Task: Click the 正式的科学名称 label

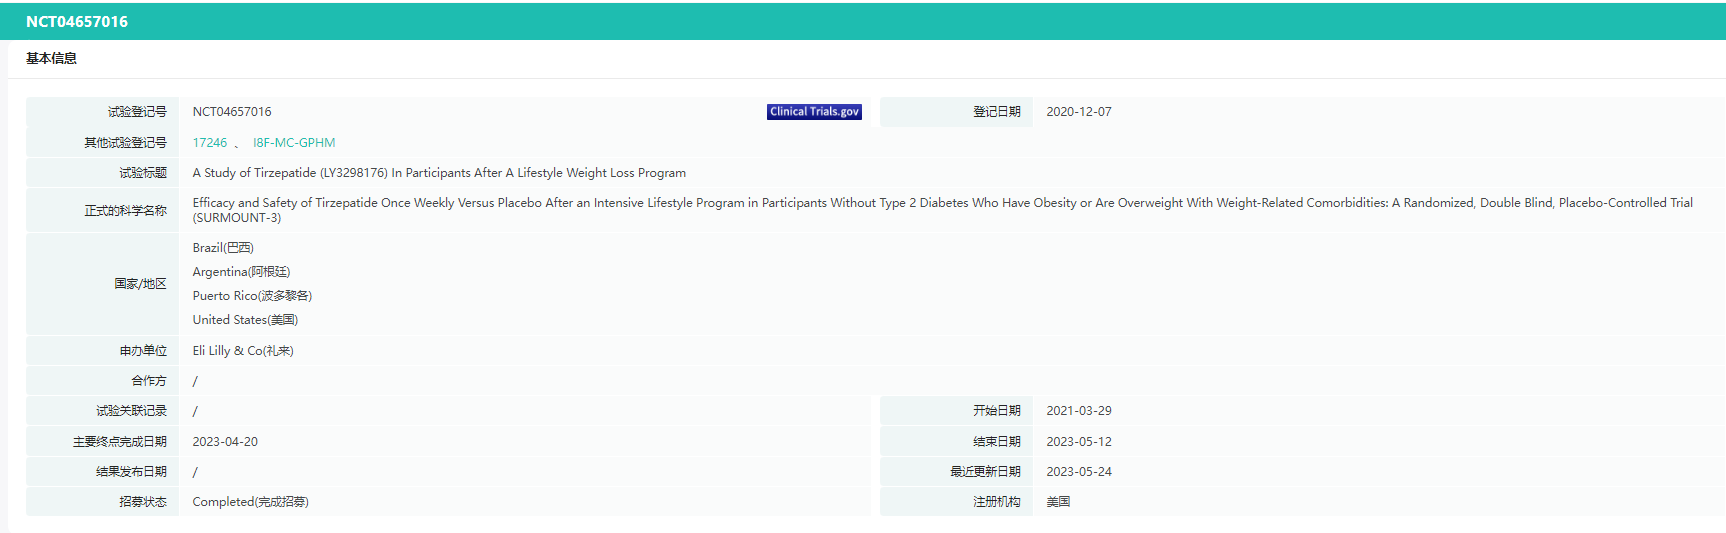Action: click(x=125, y=211)
